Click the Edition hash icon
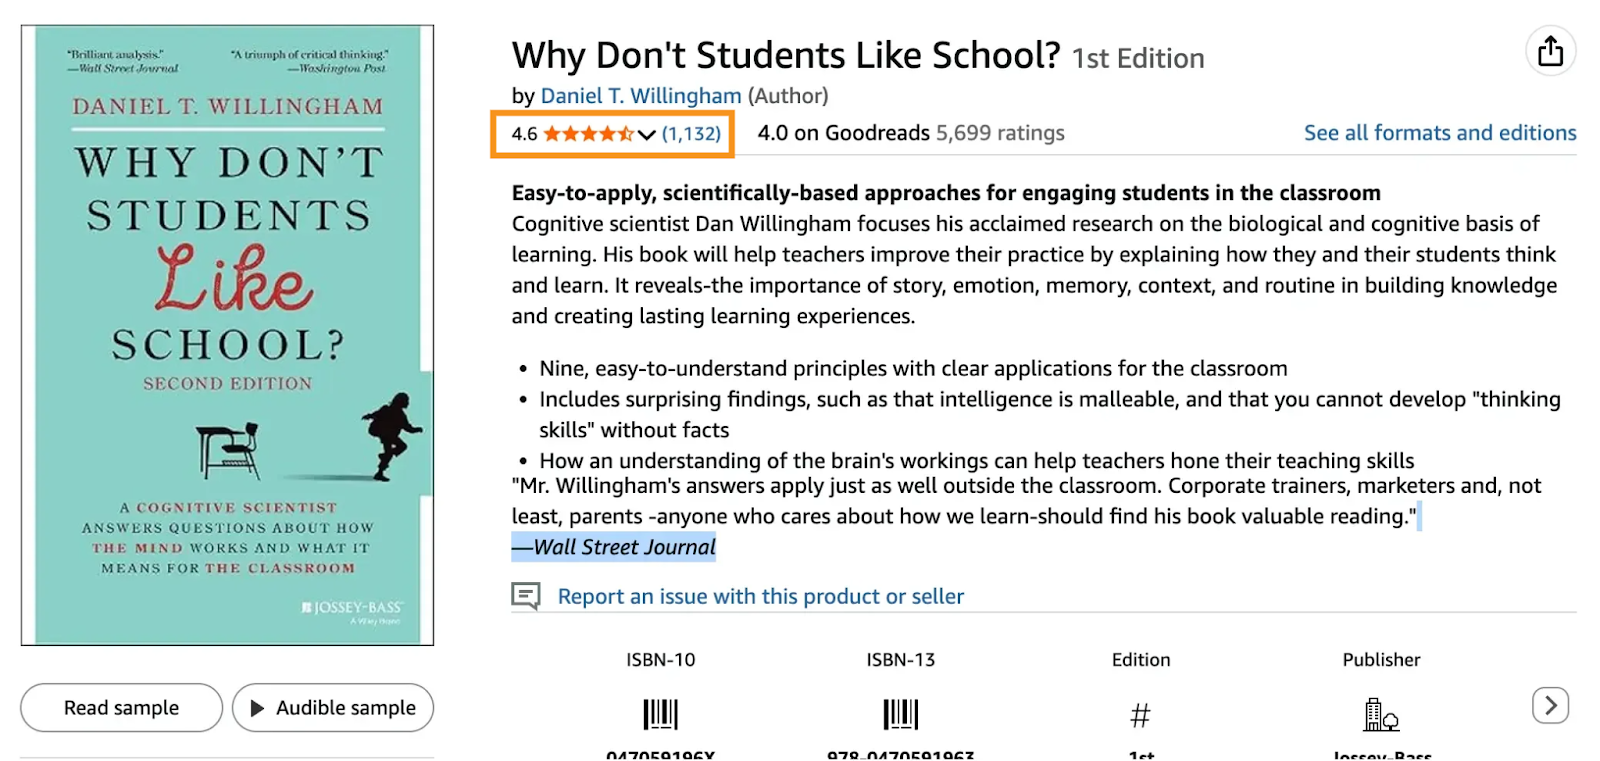Image resolution: width=1600 pixels, height=761 pixels. pyautogui.click(x=1140, y=715)
